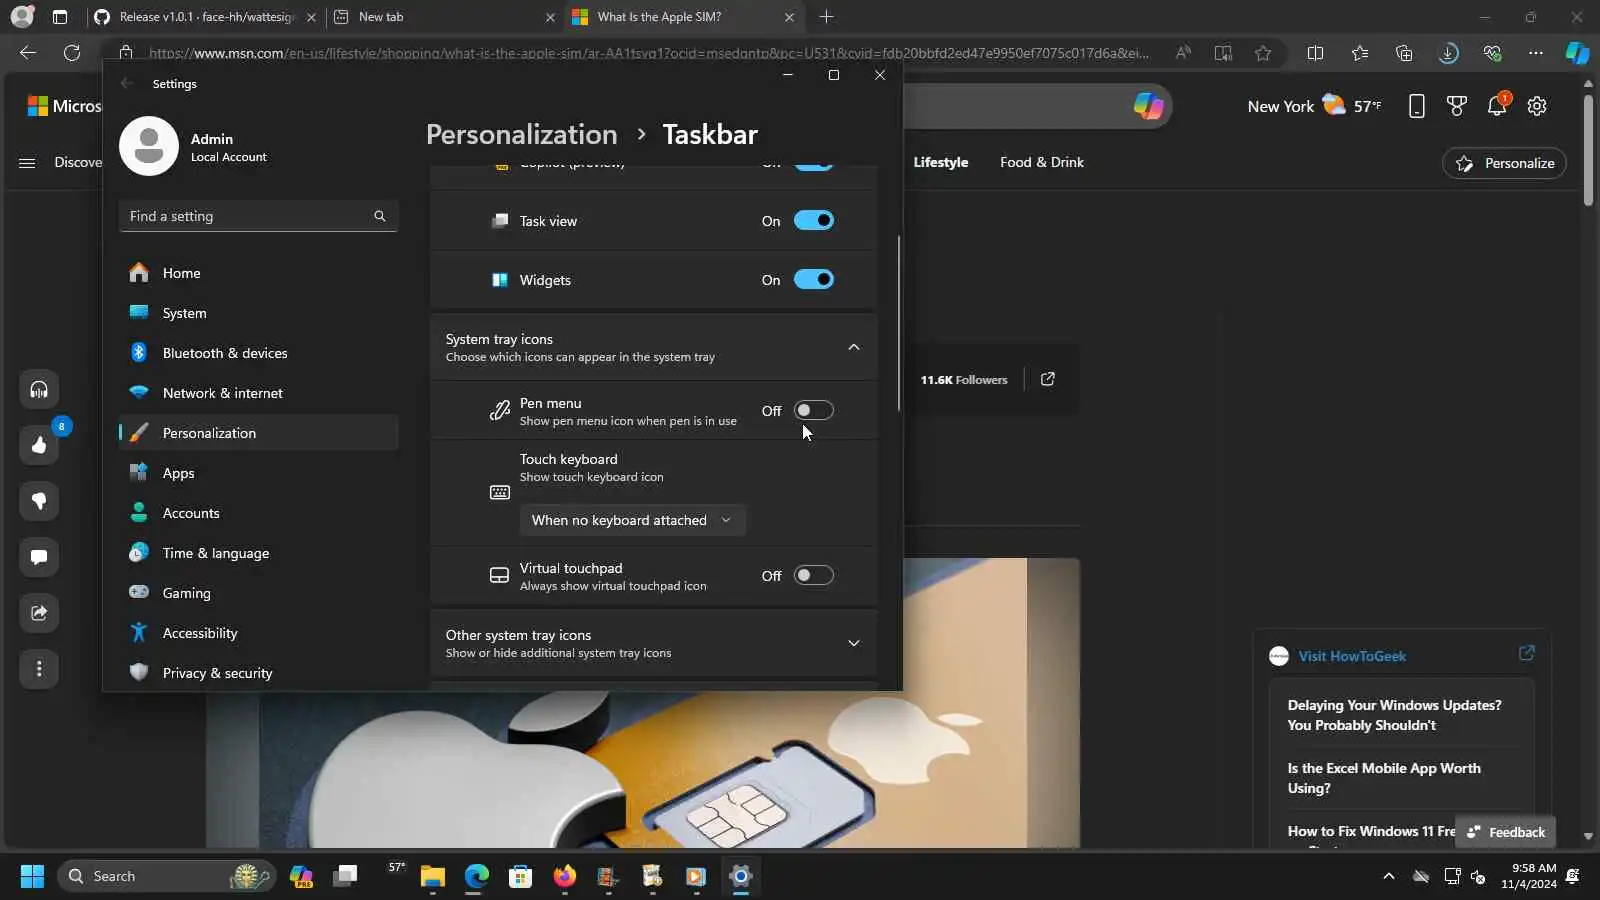Click the Edge back navigation arrow
Viewport: 1600px width, 900px height.
coord(28,53)
